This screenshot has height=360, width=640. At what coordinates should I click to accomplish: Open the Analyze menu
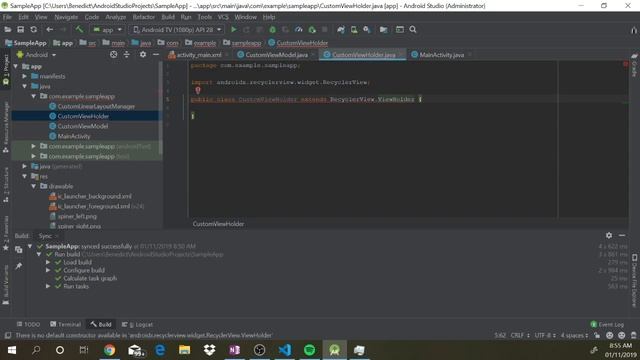pos(116,17)
